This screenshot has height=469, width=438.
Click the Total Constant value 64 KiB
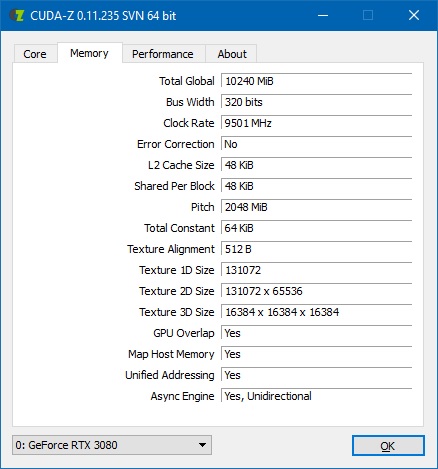(317, 228)
